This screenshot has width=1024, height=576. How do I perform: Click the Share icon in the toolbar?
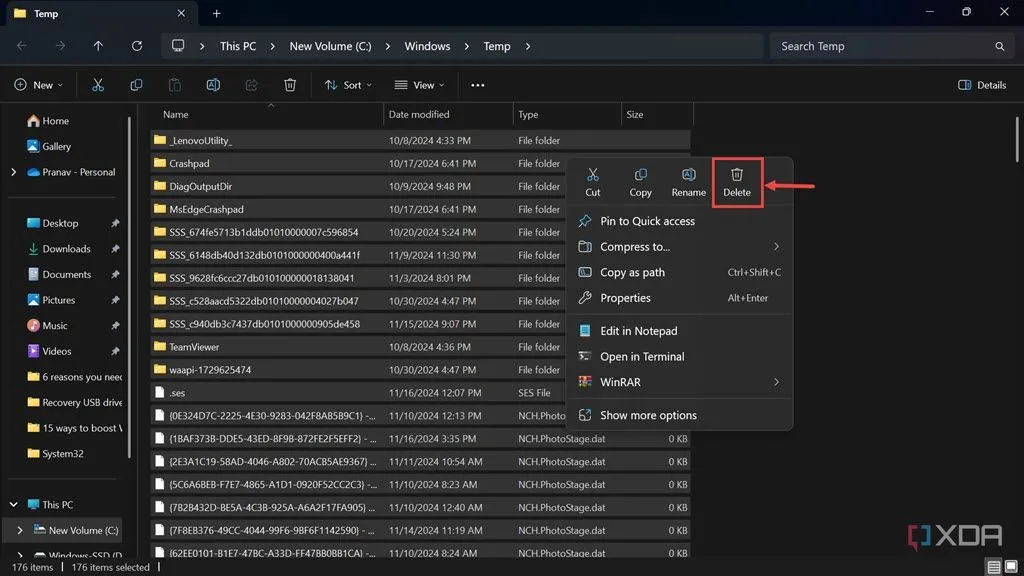[251, 85]
